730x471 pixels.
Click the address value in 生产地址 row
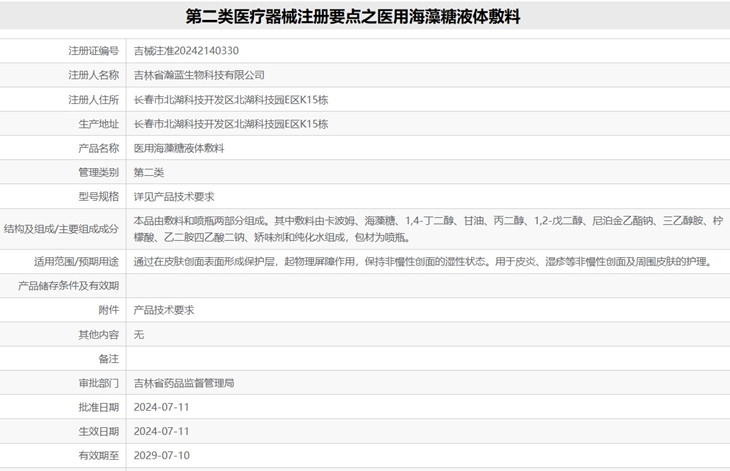coord(231,124)
